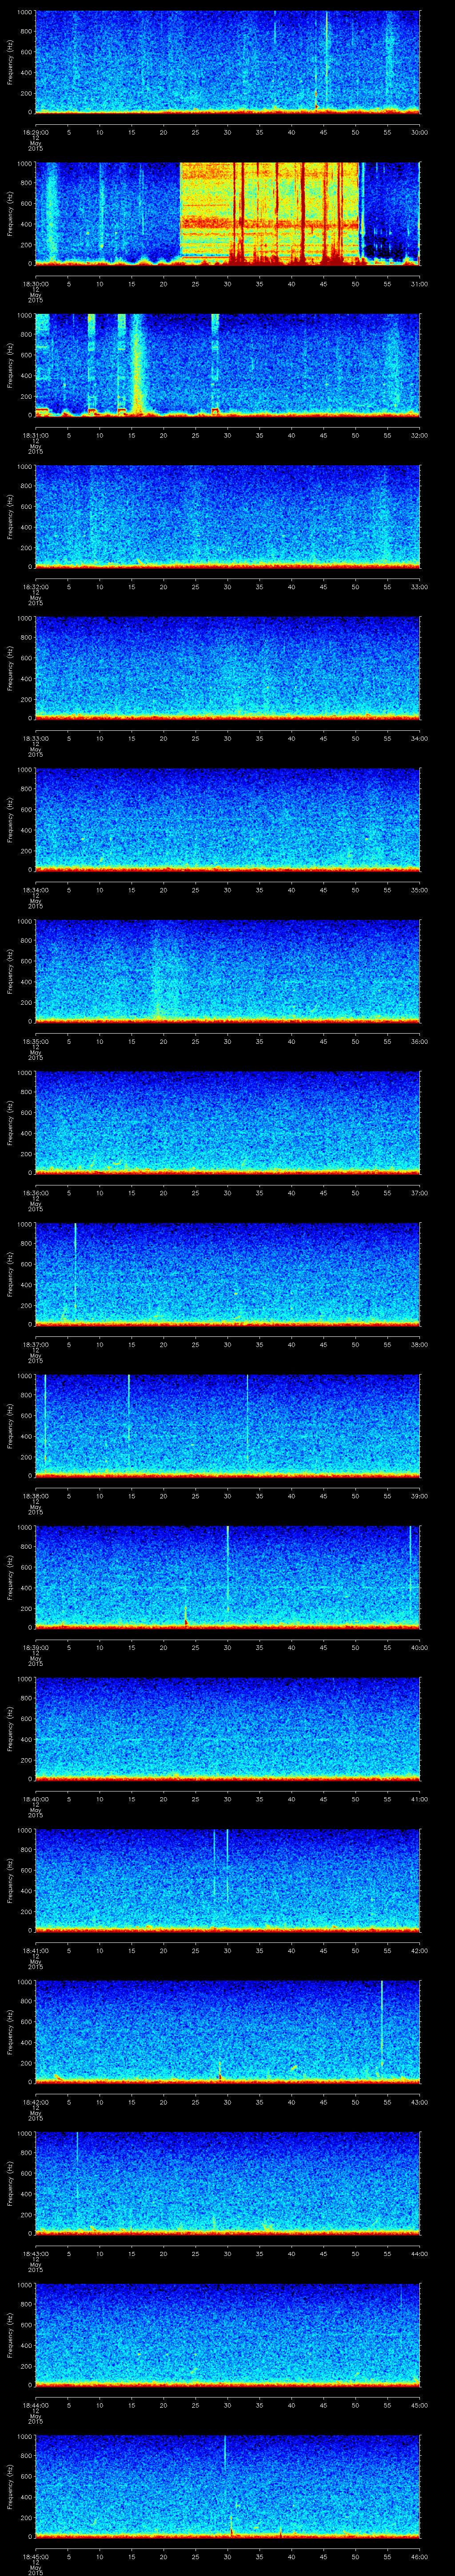The height and width of the screenshot is (2576, 455).
Task: Click the spectrogram panel starting at 18:31:00
Action: coord(227,364)
